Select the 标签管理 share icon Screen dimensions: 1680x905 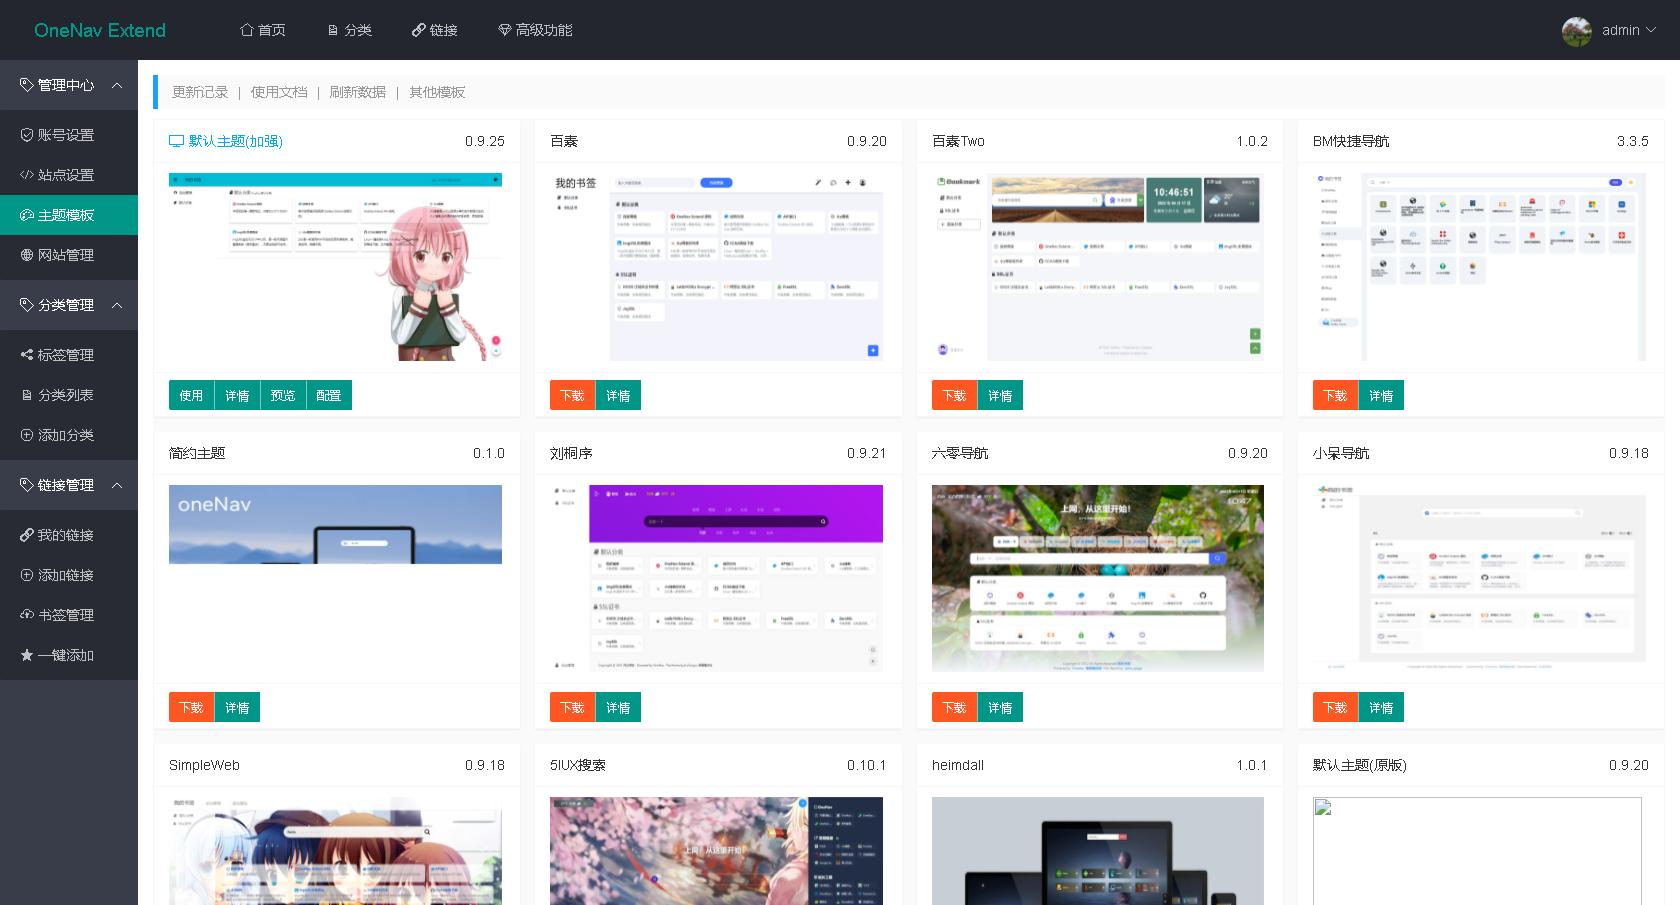(28, 354)
